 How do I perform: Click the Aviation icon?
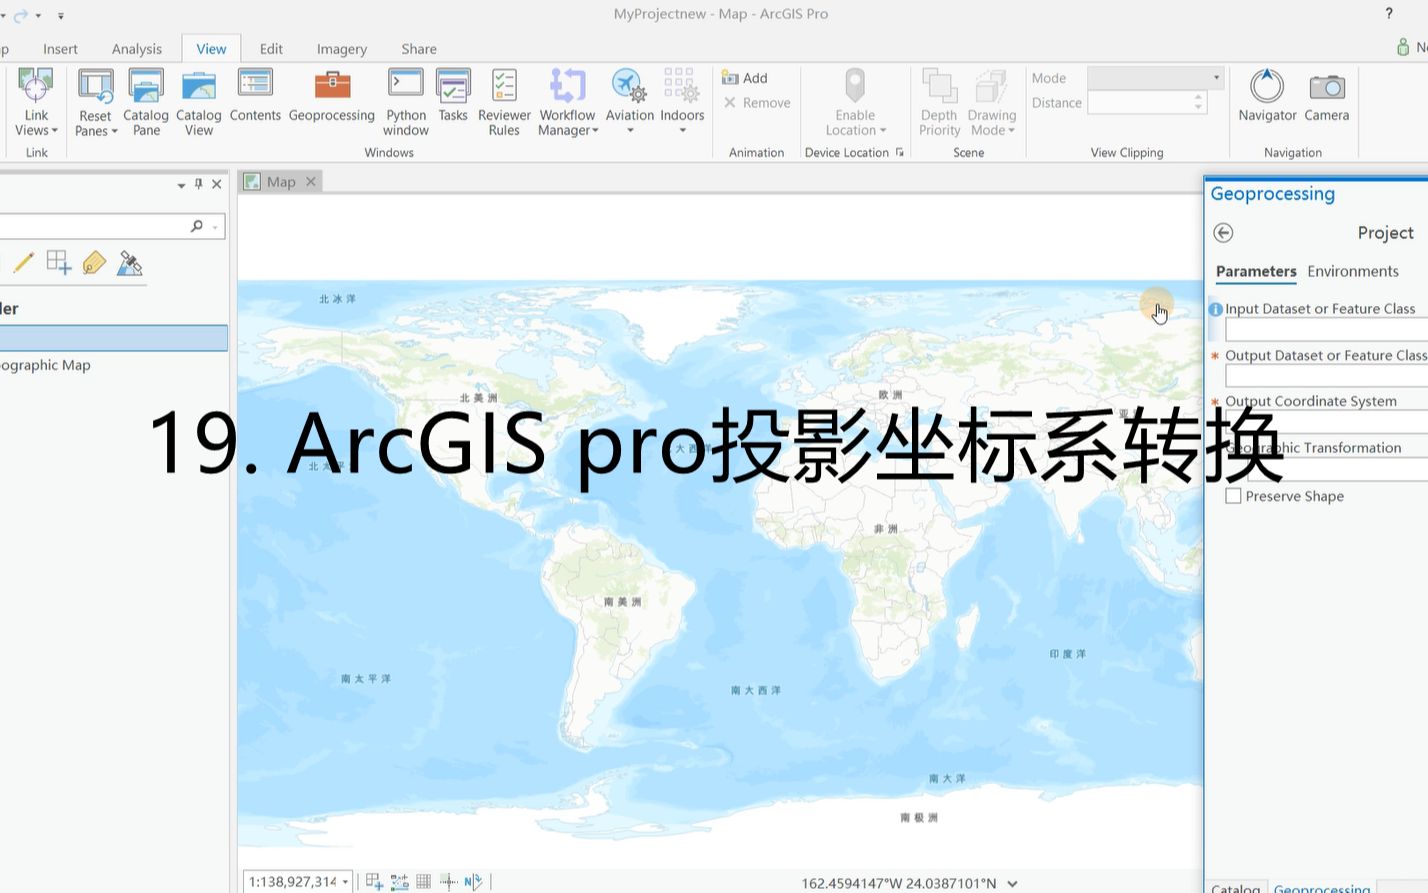coord(630,86)
